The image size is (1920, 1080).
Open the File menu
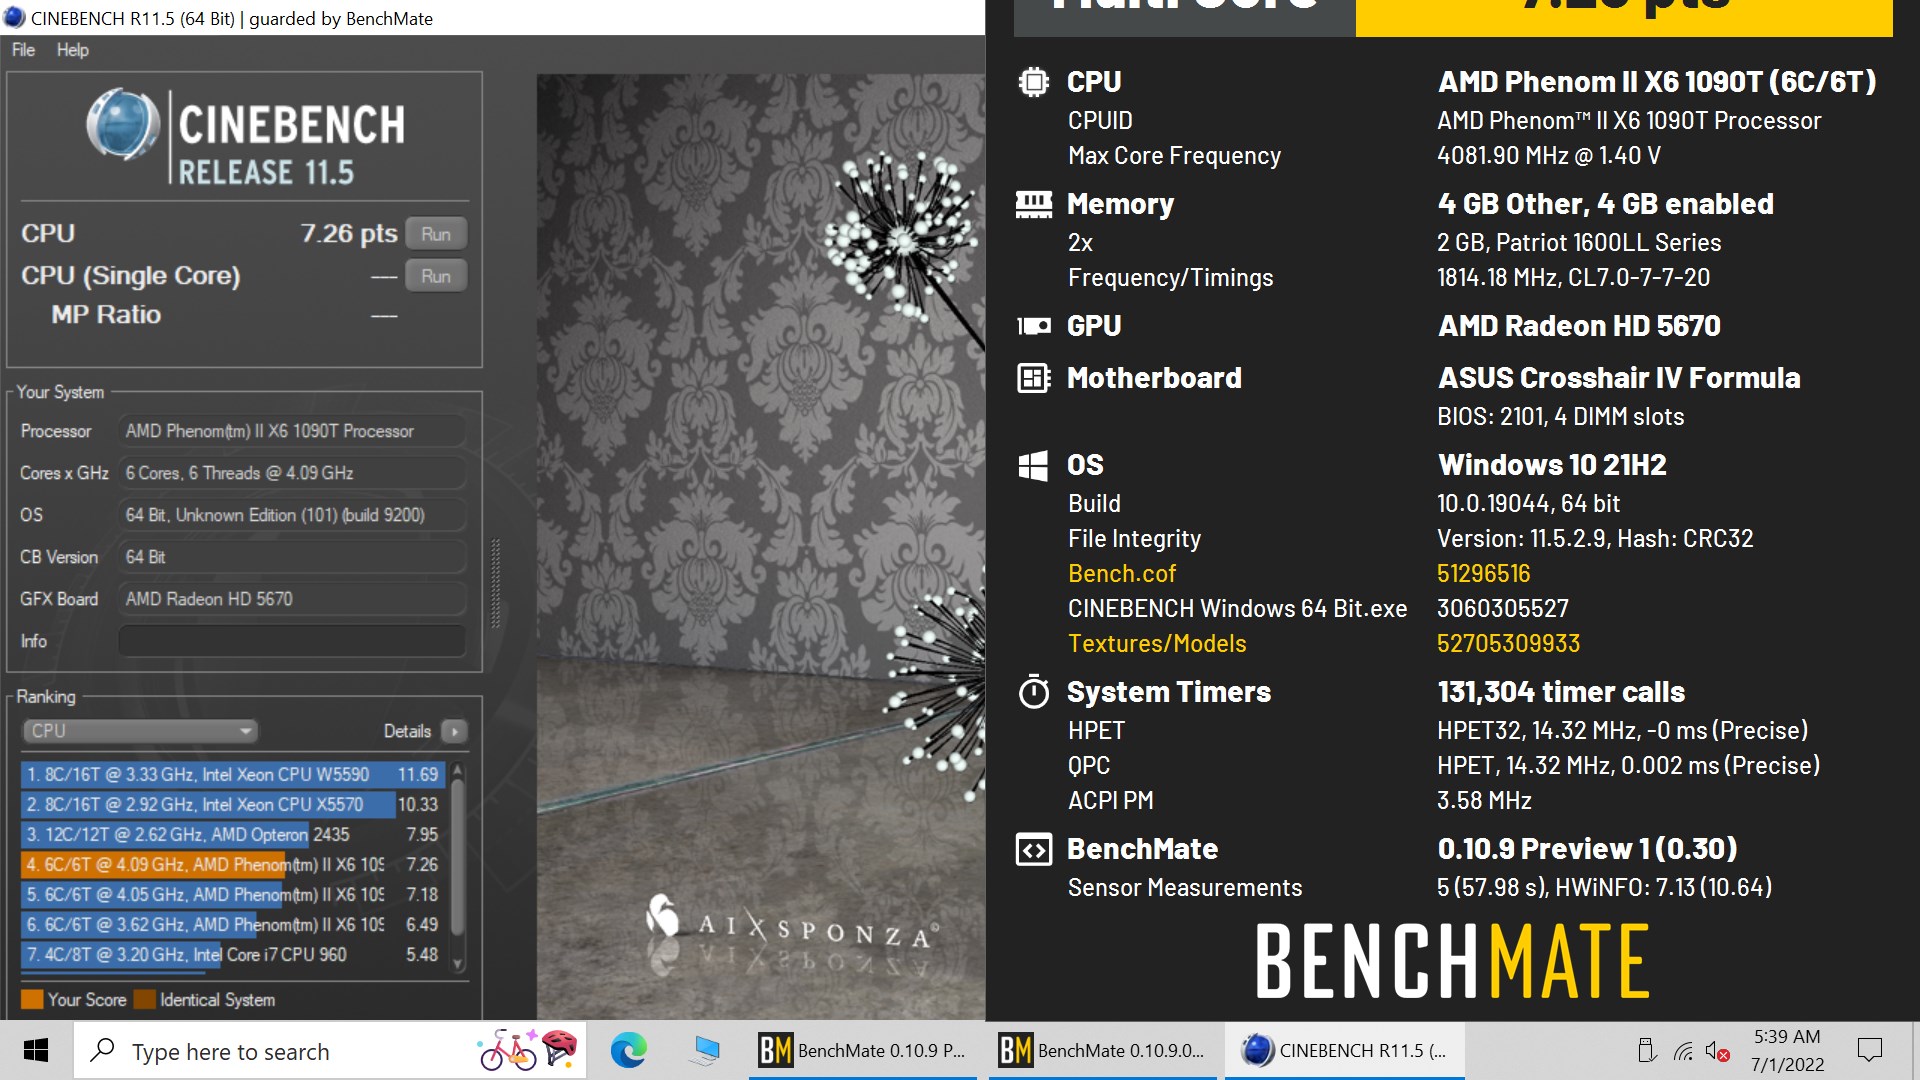click(23, 50)
